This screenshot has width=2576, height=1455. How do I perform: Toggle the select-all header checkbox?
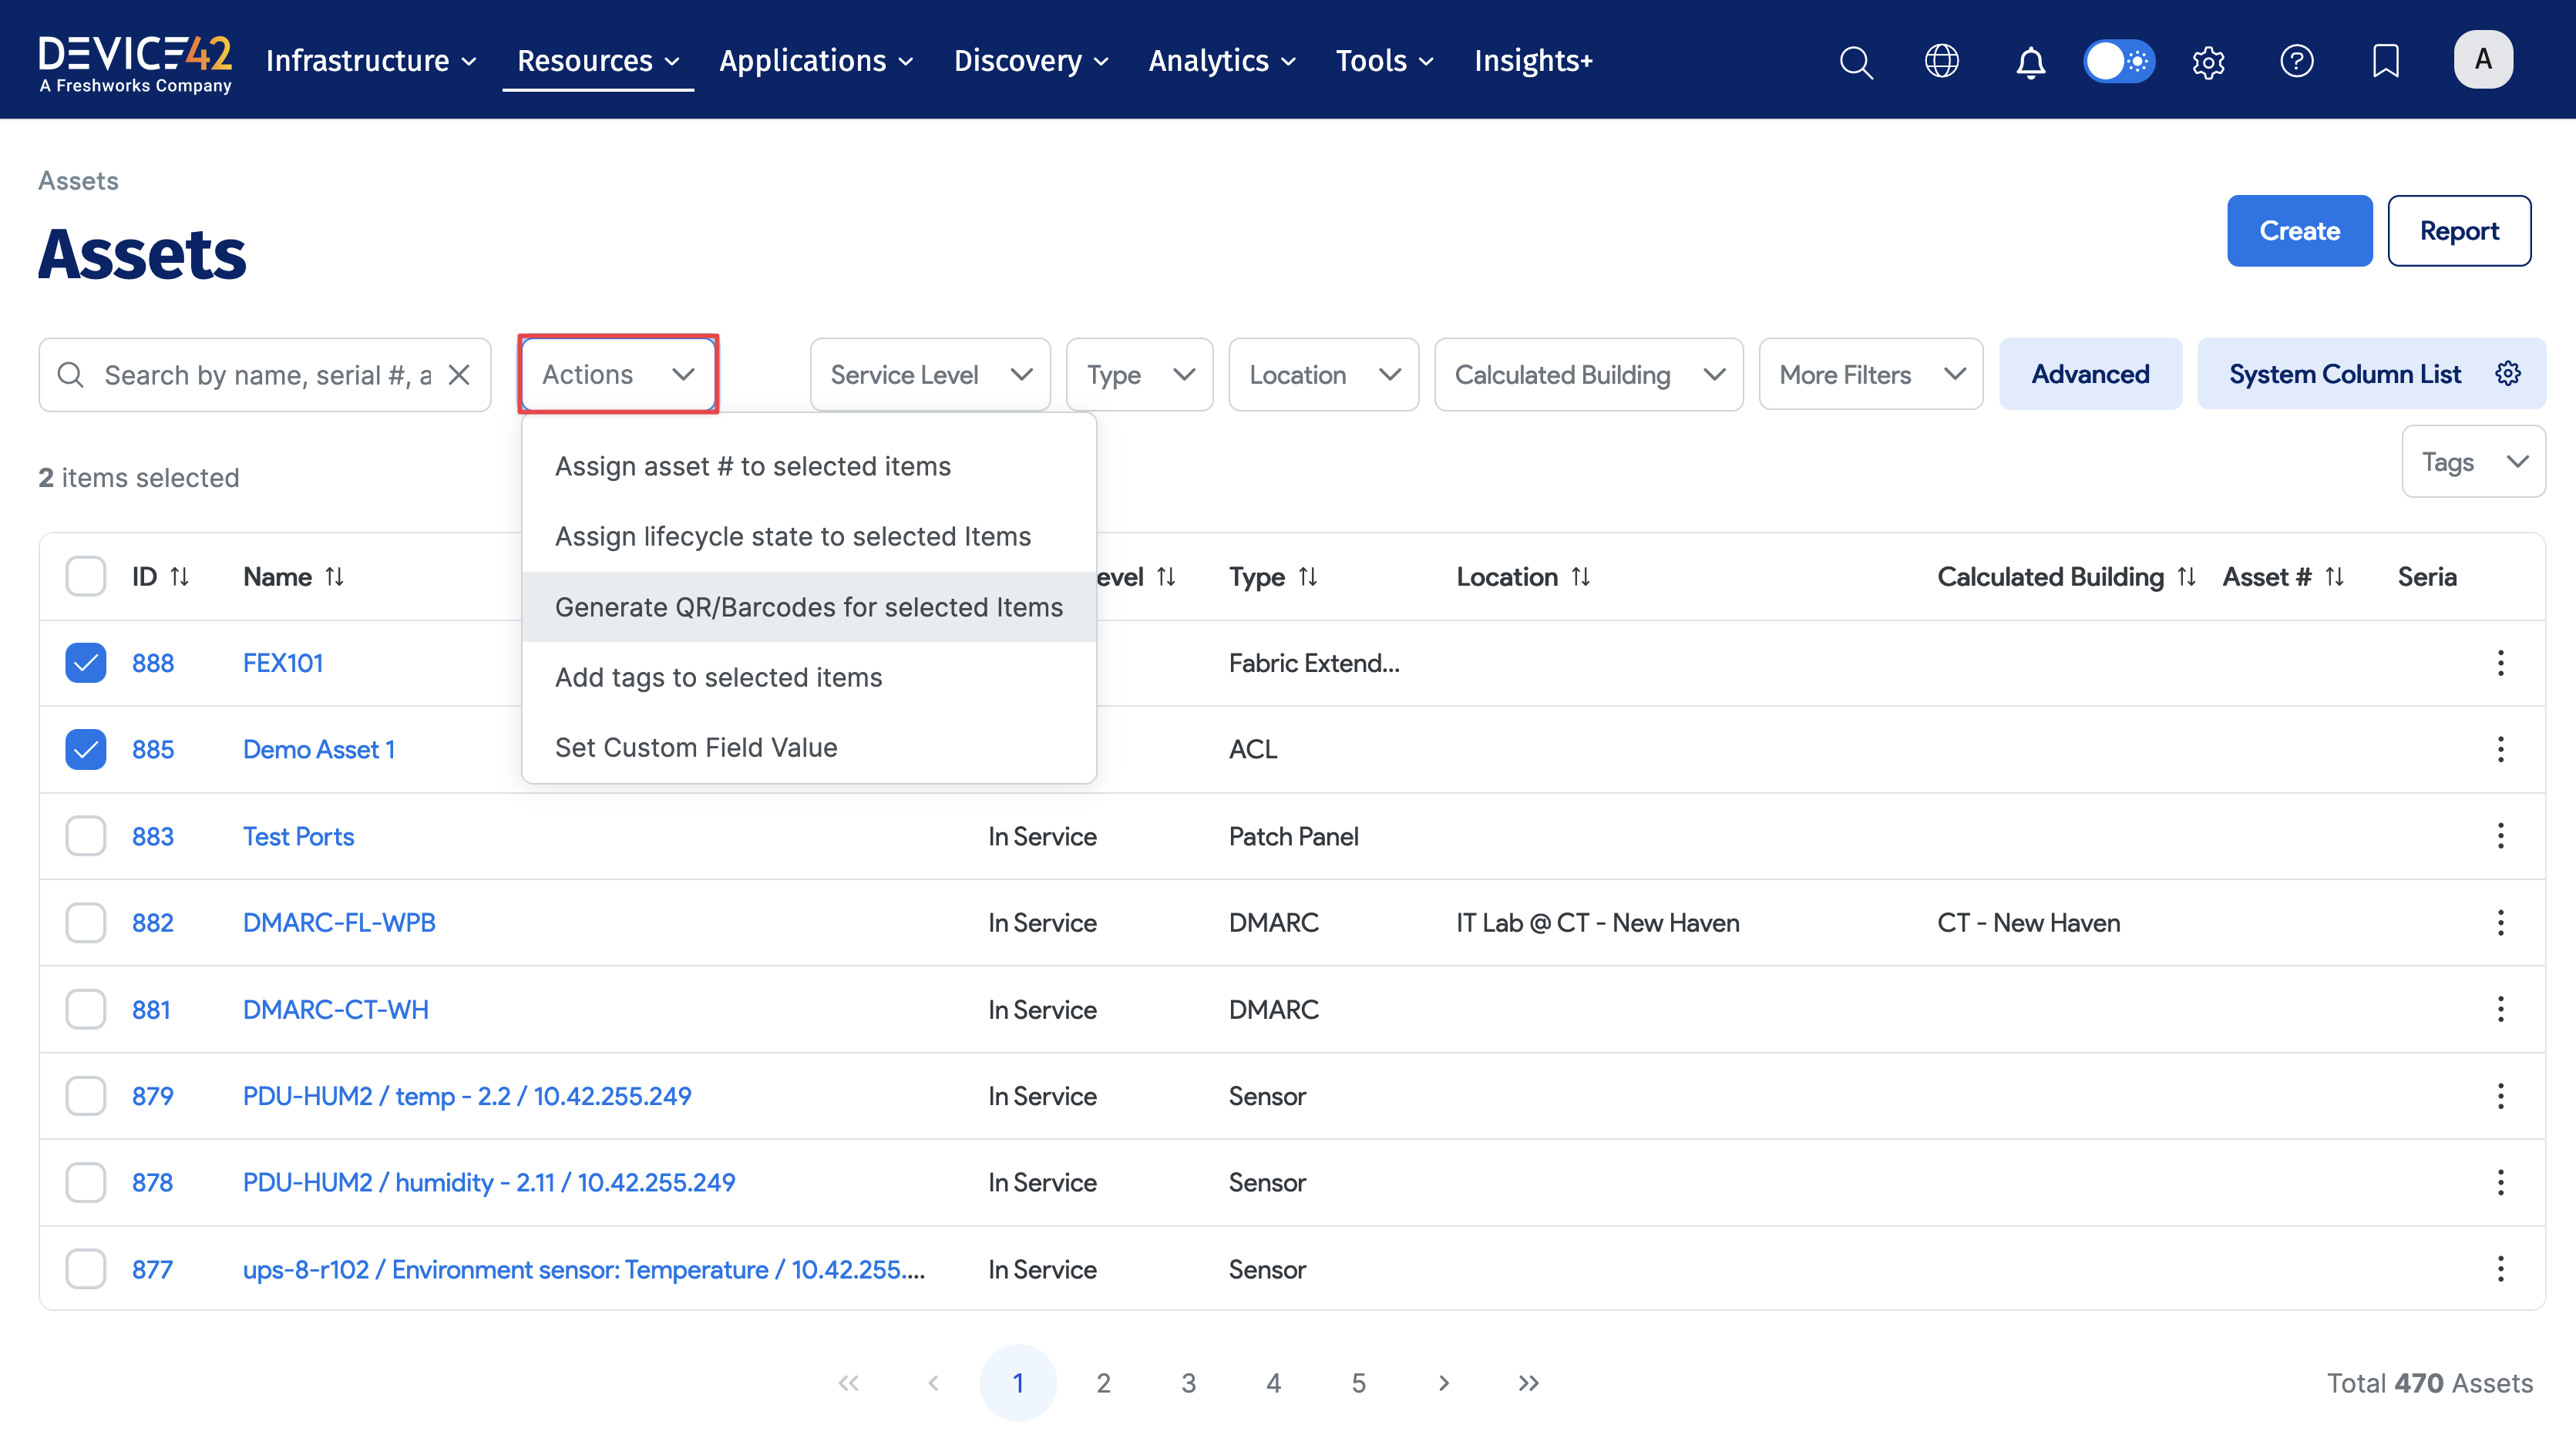pos(86,576)
